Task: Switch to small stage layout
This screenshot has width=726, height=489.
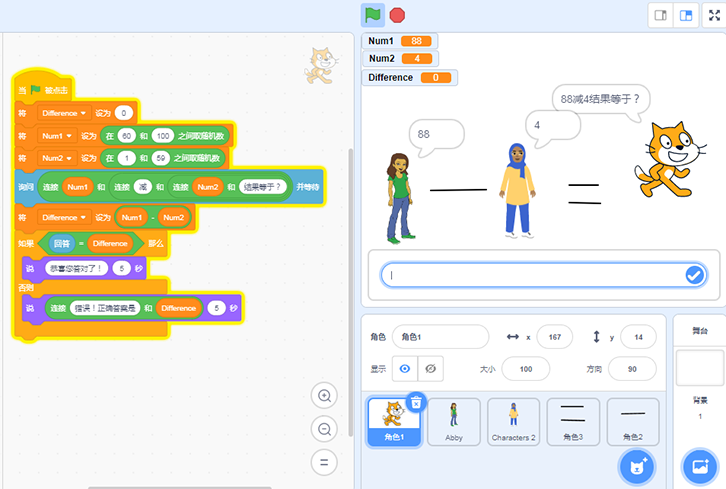Action: (660, 16)
